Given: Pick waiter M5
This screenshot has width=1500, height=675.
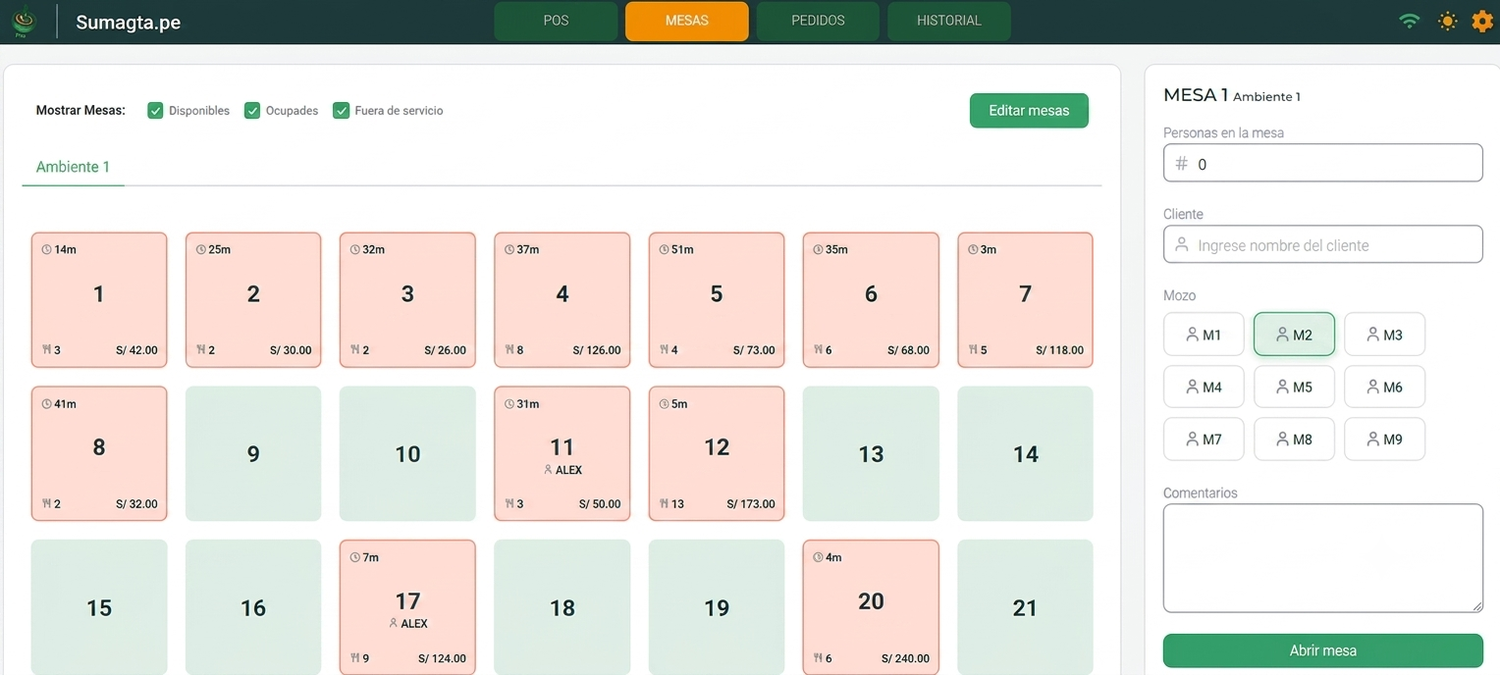Looking at the screenshot, I should [x=1294, y=387].
